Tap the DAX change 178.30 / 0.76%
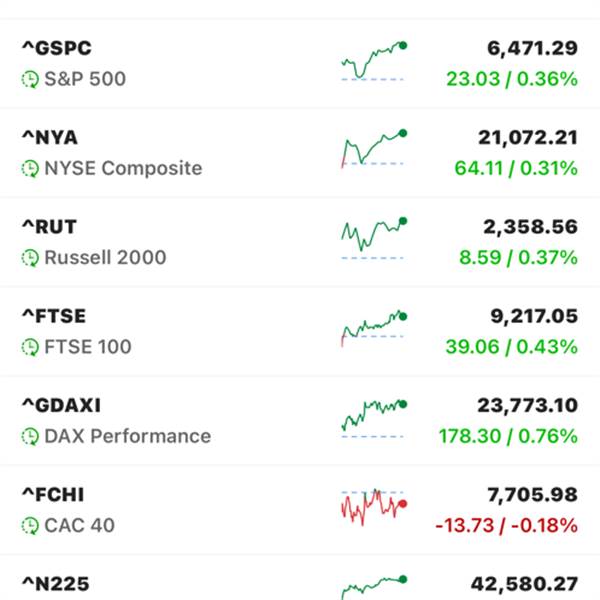Viewport: 600px width, 600px height. click(x=508, y=436)
